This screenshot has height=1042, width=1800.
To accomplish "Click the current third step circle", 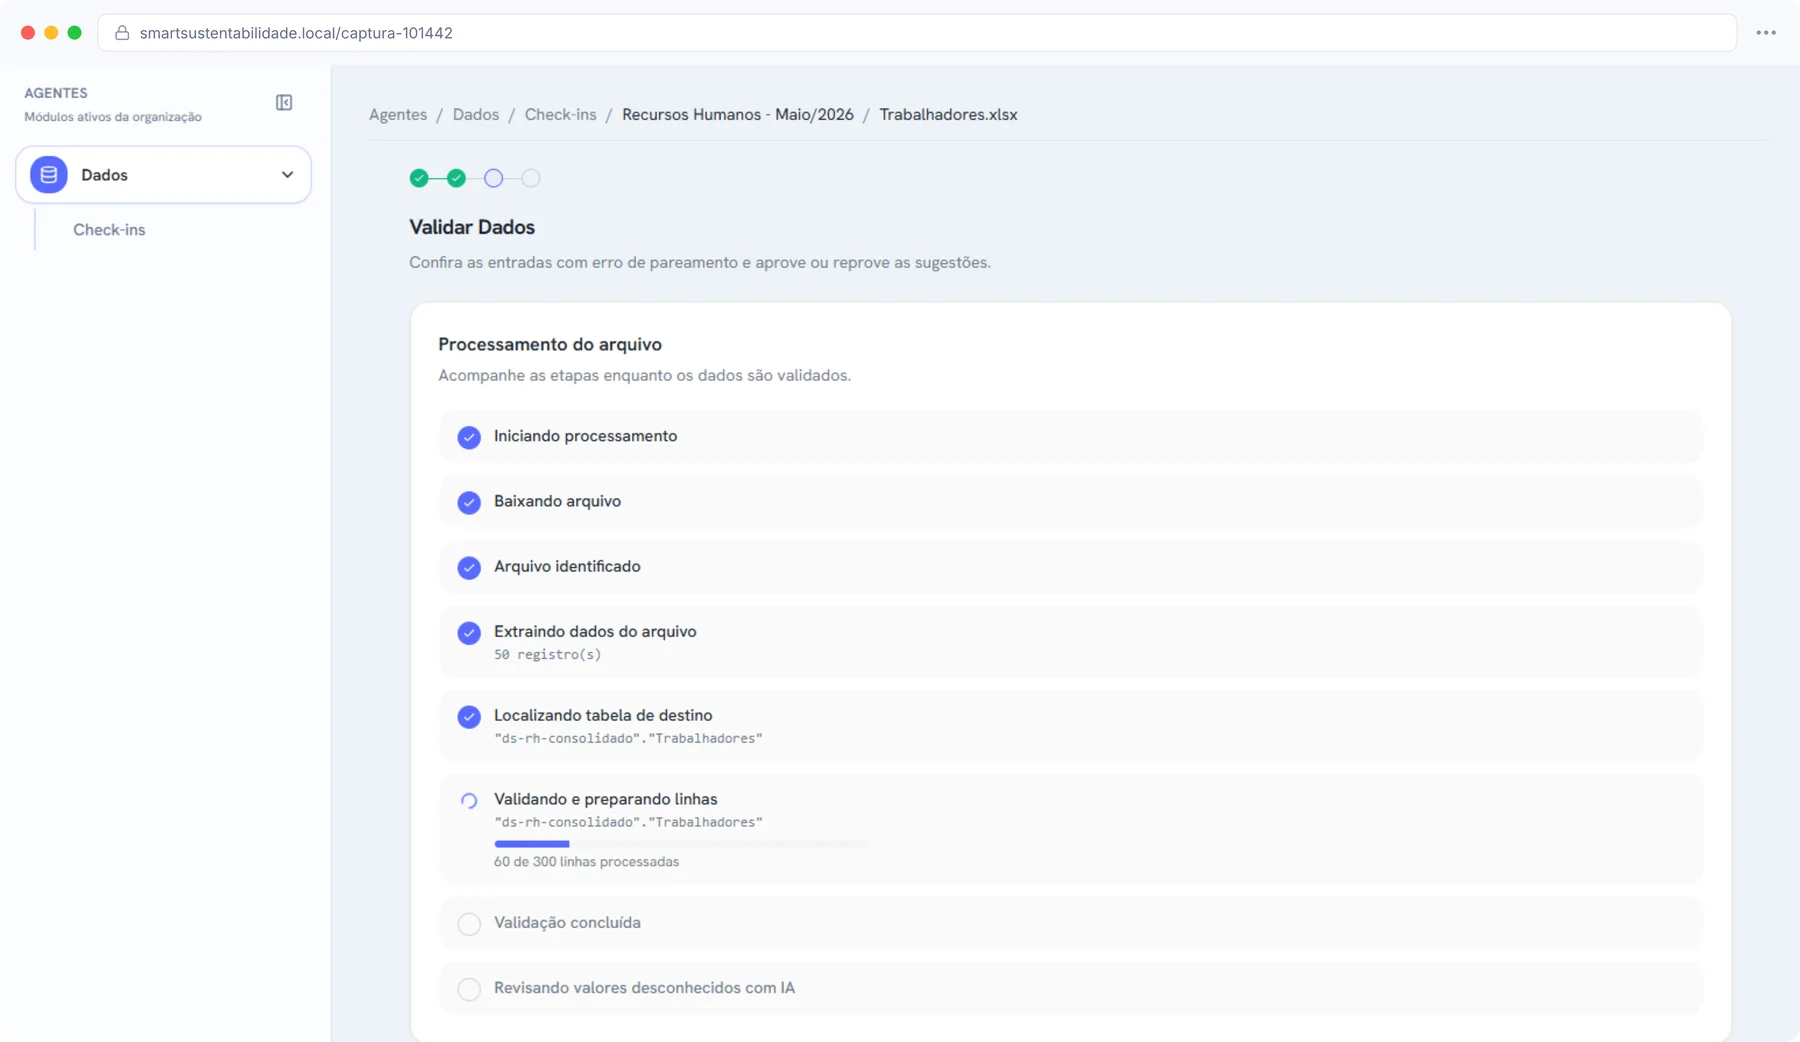I will pos(493,178).
